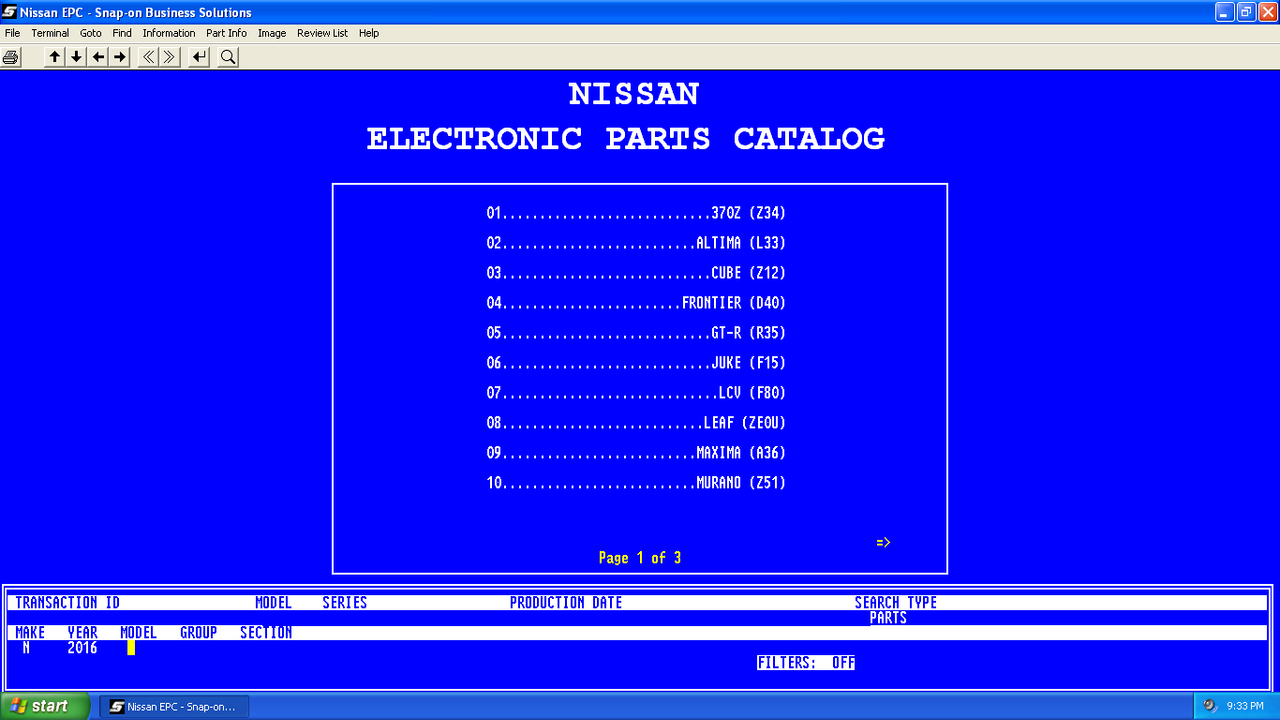Click the SECTION column label
Image resolution: width=1280 pixels, height=720 pixels.
[266, 633]
